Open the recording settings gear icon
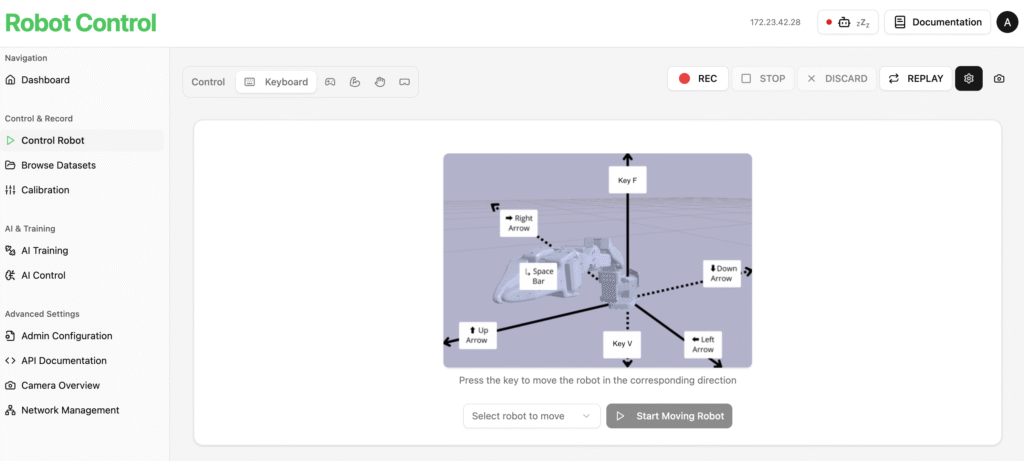 [968, 78]
